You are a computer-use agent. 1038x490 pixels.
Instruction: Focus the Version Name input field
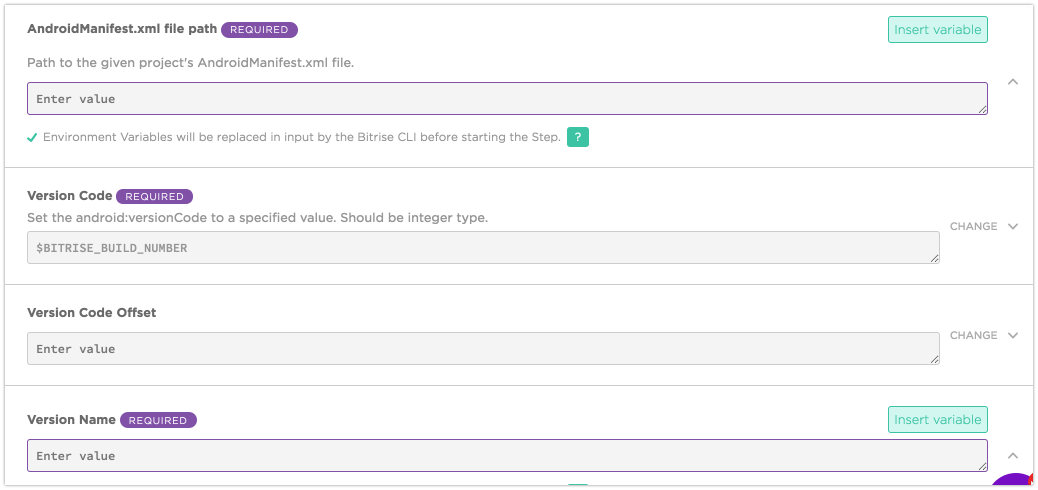(x=506, y=456)
